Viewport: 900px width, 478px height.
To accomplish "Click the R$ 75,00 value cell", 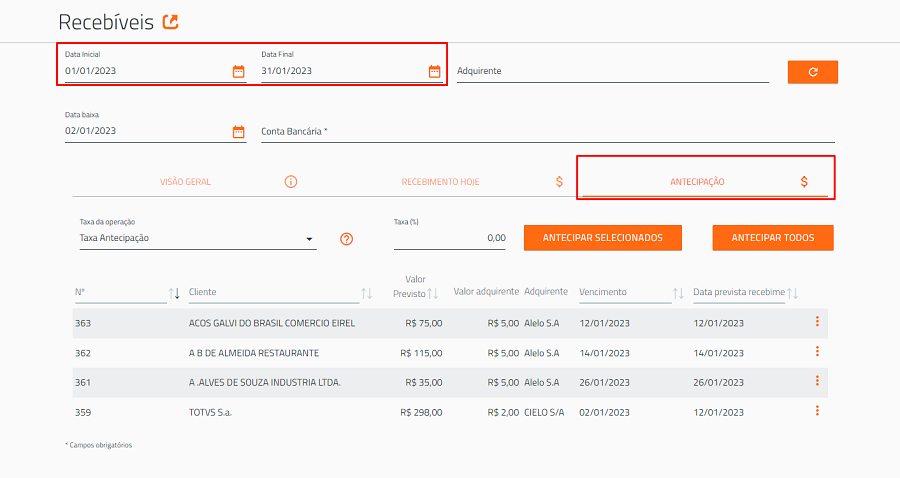I will 424,324.
